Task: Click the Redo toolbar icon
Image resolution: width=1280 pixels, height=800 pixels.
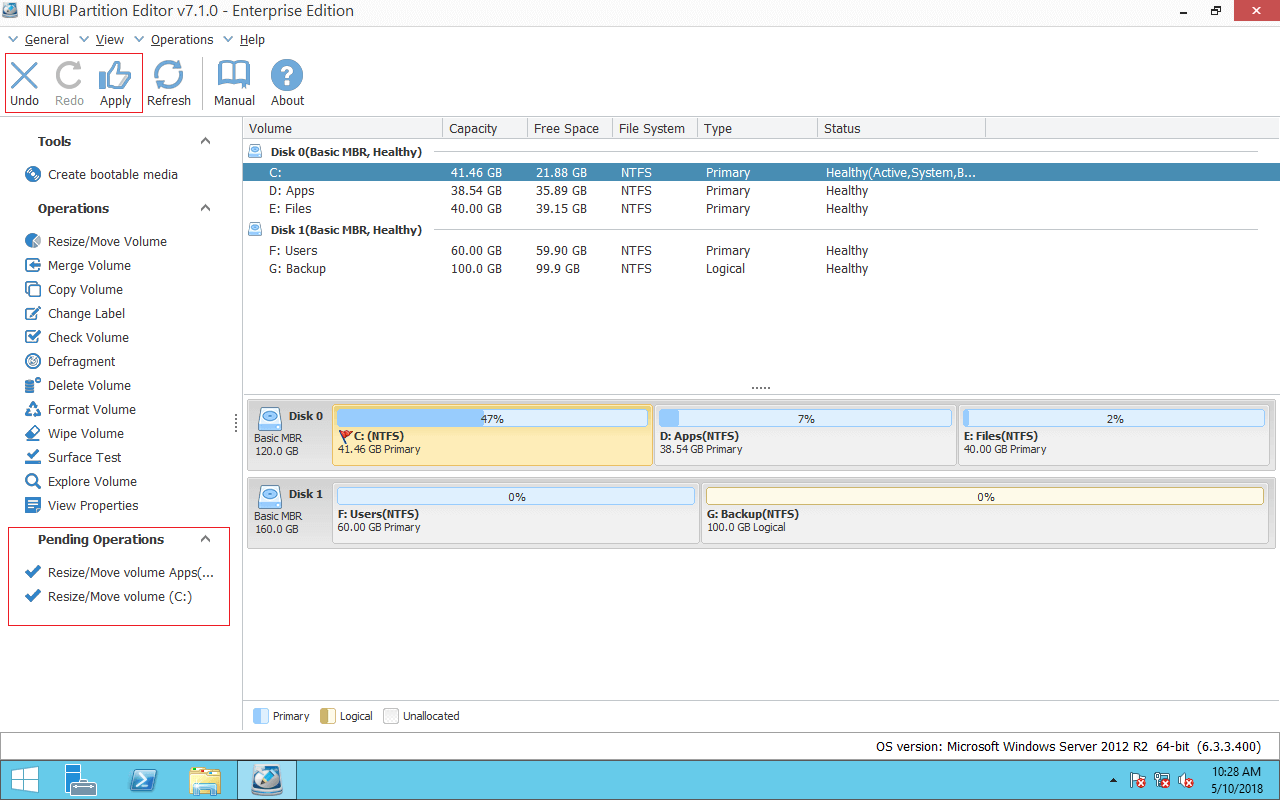Action: [x=69, y=76]
